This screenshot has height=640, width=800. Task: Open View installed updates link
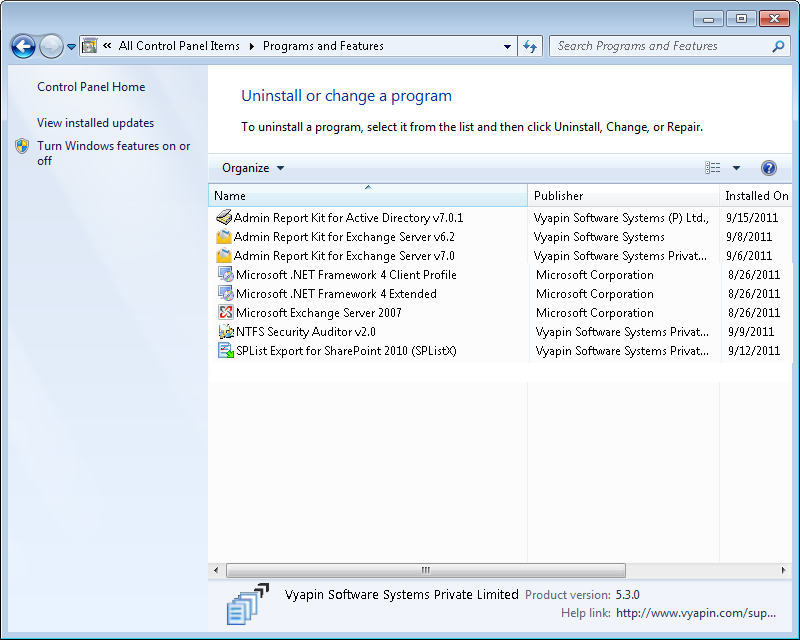[x=95, y=123]
